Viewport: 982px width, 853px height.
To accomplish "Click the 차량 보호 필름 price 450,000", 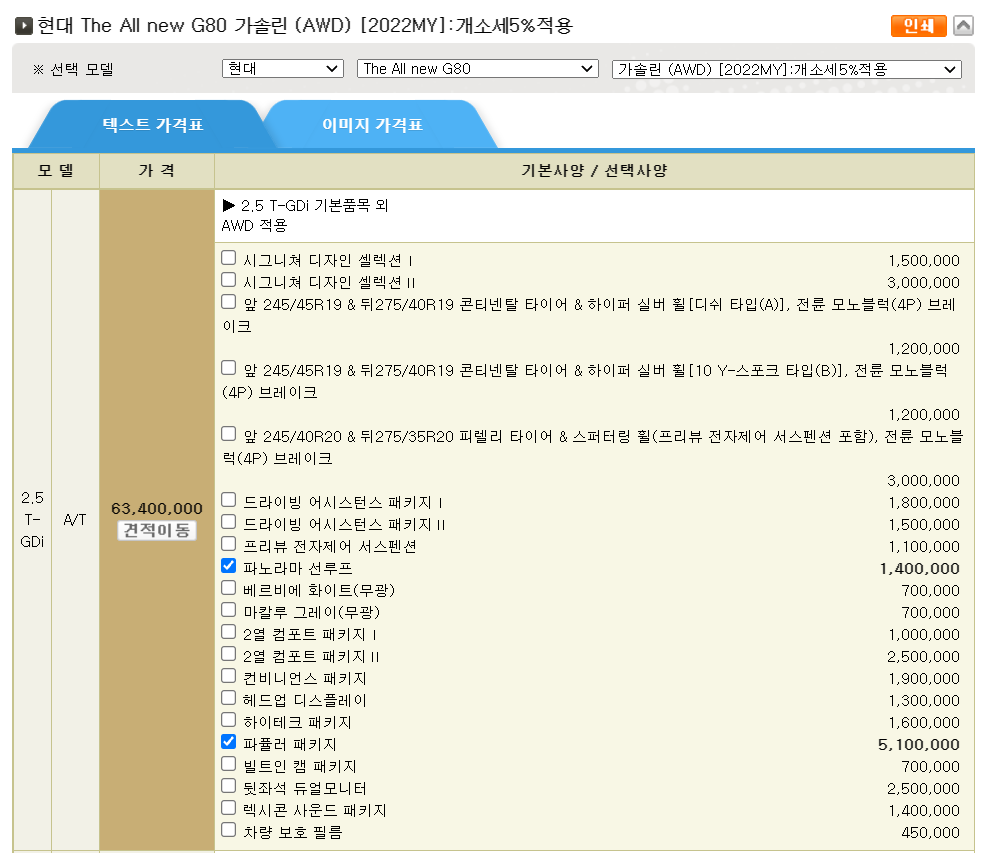I will point(930,833).
